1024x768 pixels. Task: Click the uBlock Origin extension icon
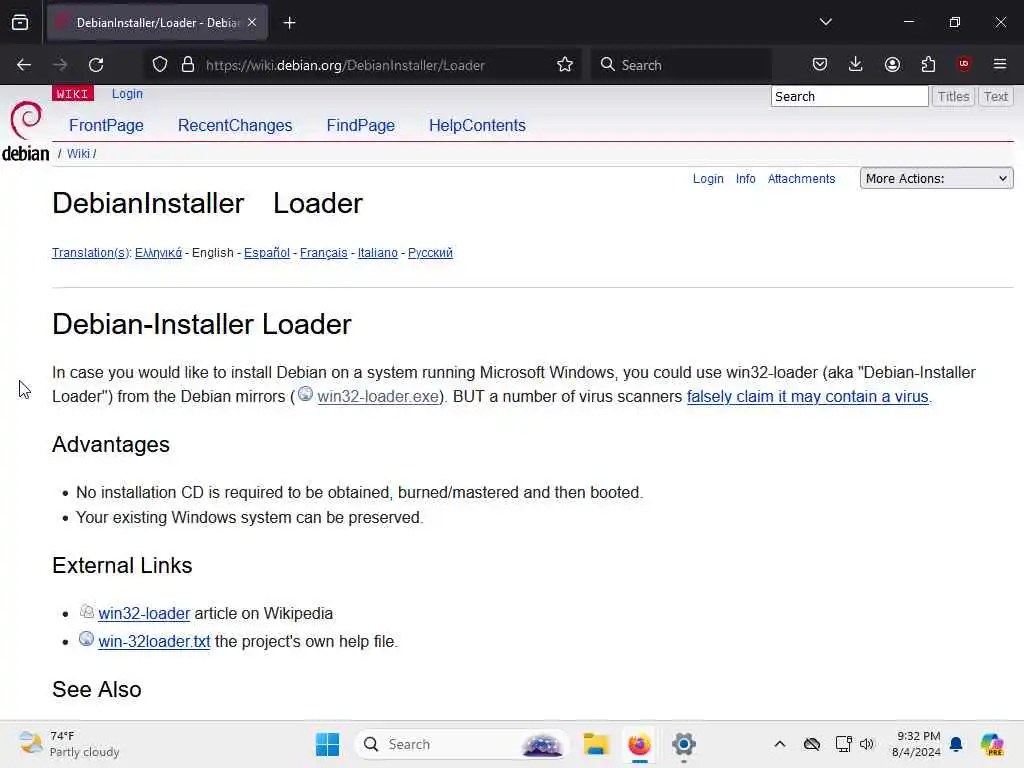(964, 64)
